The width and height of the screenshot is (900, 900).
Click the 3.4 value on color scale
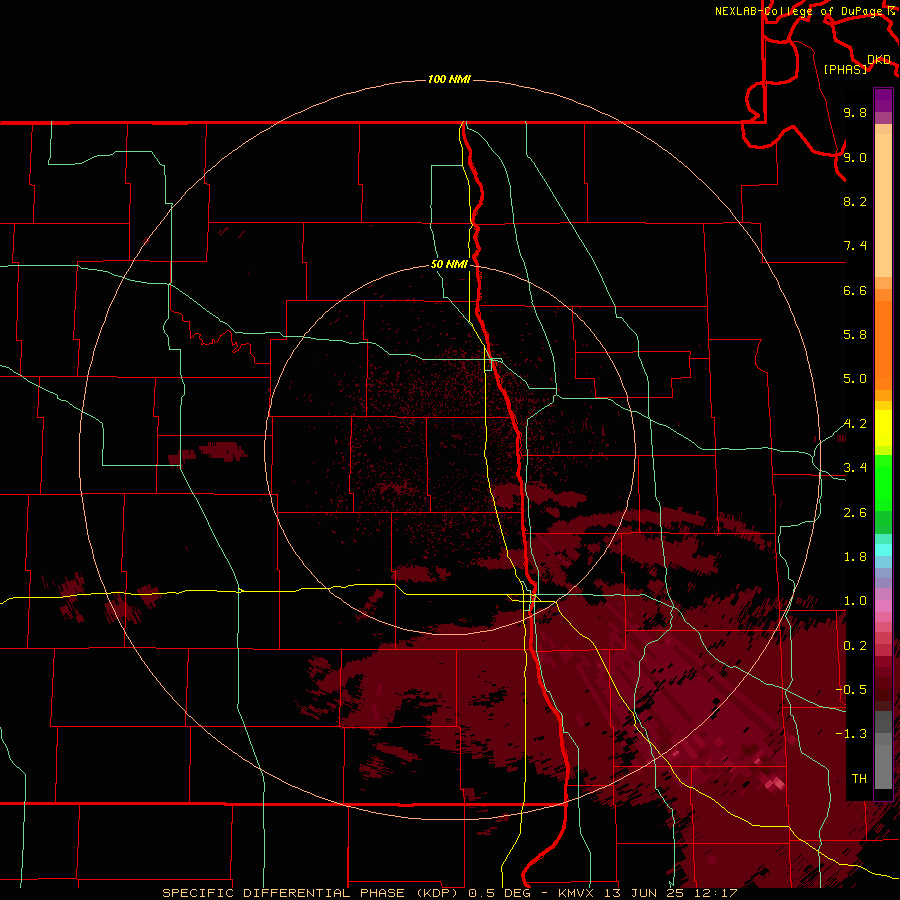(x=855, y=468)
